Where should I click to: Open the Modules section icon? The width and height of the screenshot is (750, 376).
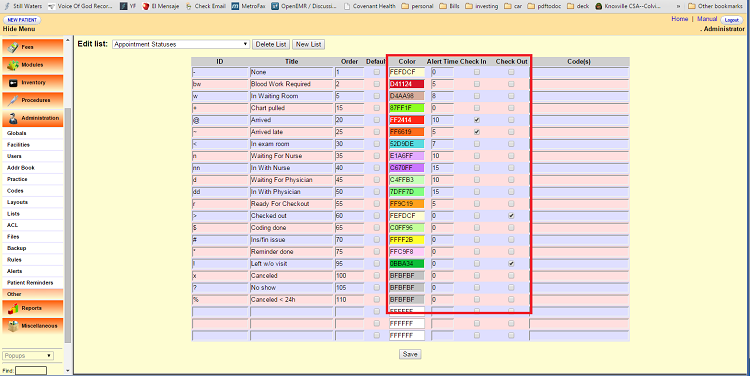(x=13, y=65)
